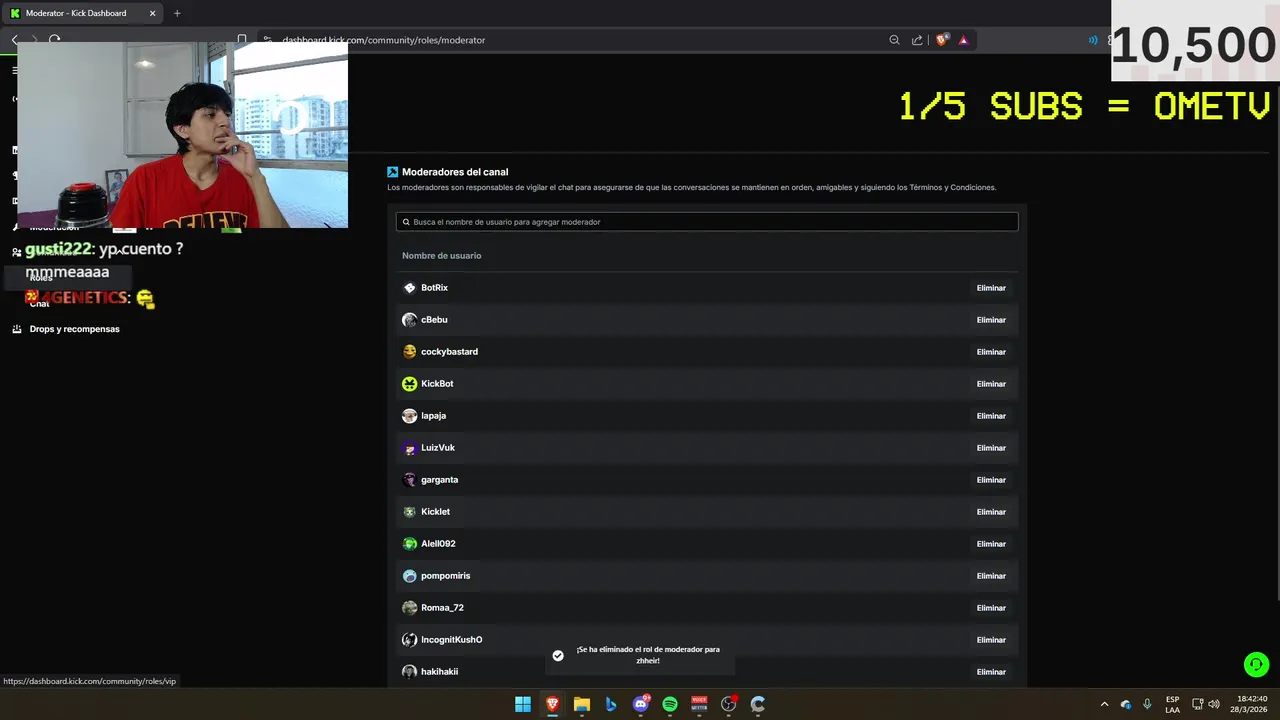Click Eliminar for cockybastard

point(991,352)
